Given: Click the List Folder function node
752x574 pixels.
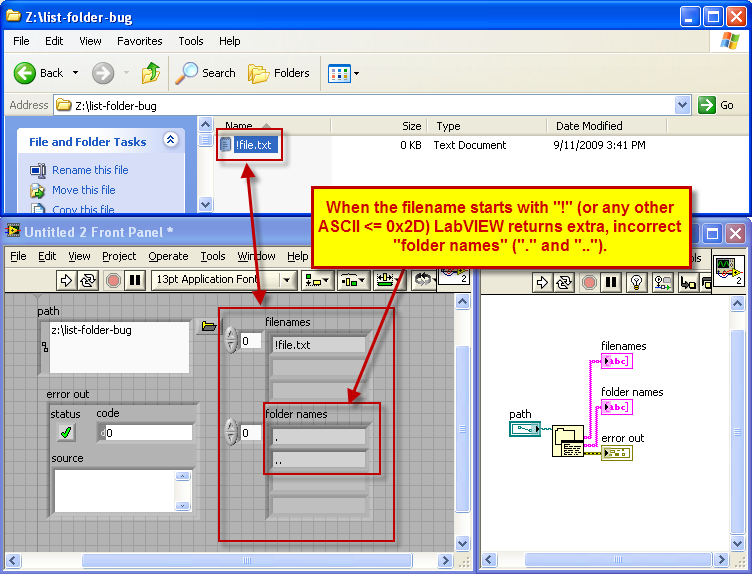Looking at the screenshot, I should pyautogui.click(x=568, y=441).
